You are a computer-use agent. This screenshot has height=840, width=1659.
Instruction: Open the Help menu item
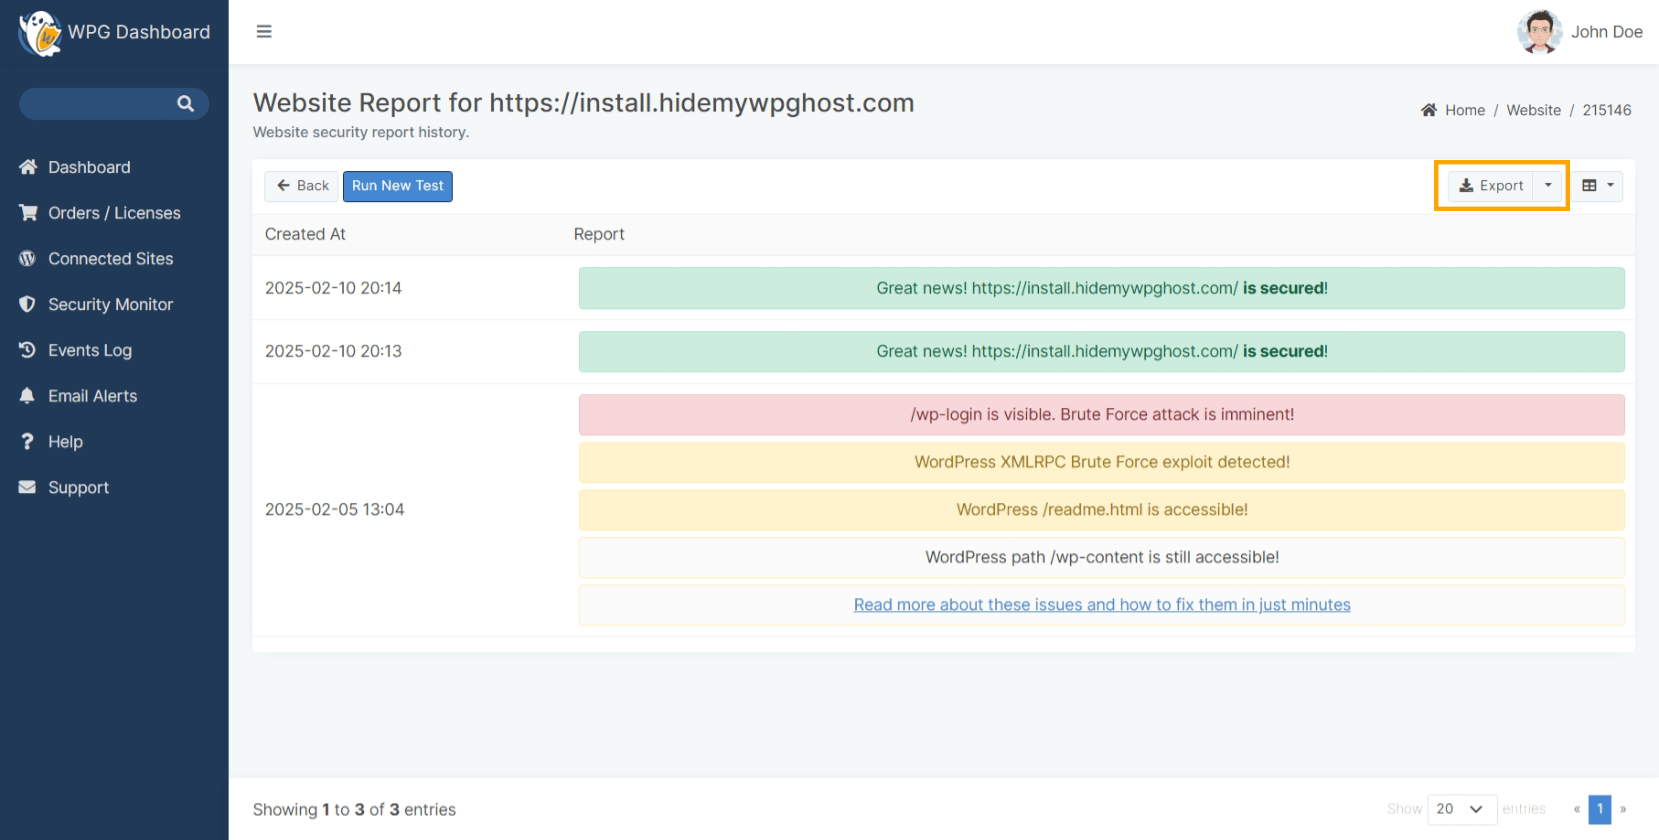tap(65, 442)
